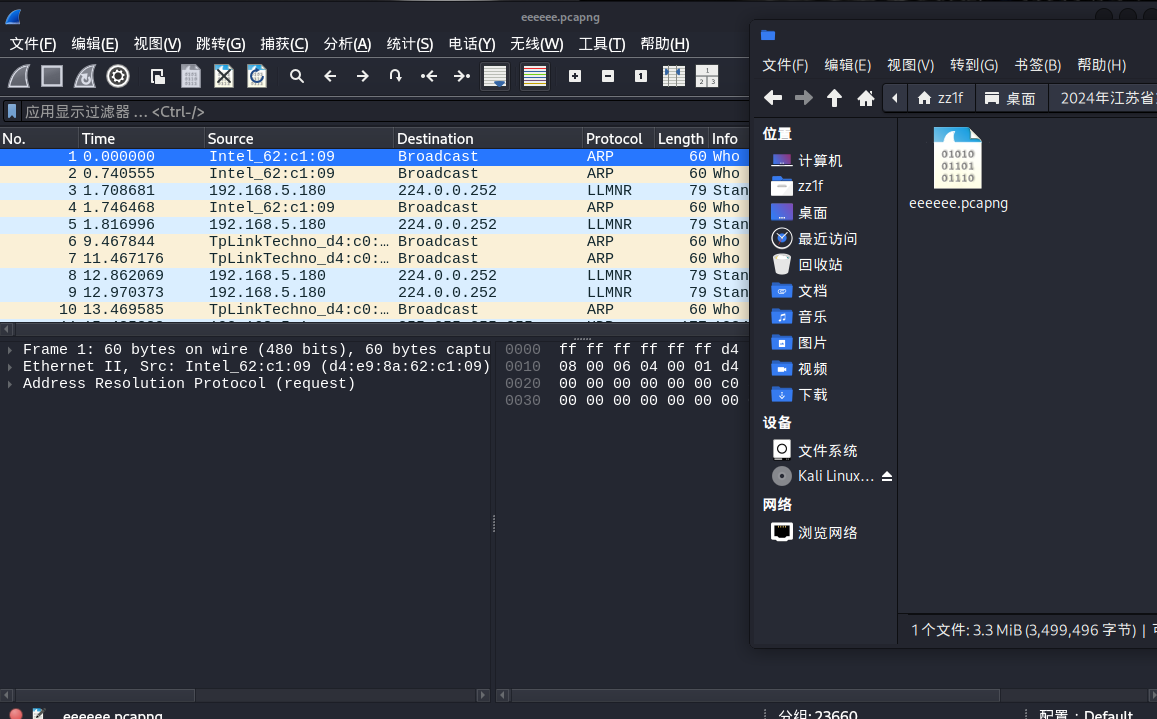This screenshot has width=1157, height=719.
Task: Toggle auto-scroll during live capture
Action: (495, 76)
